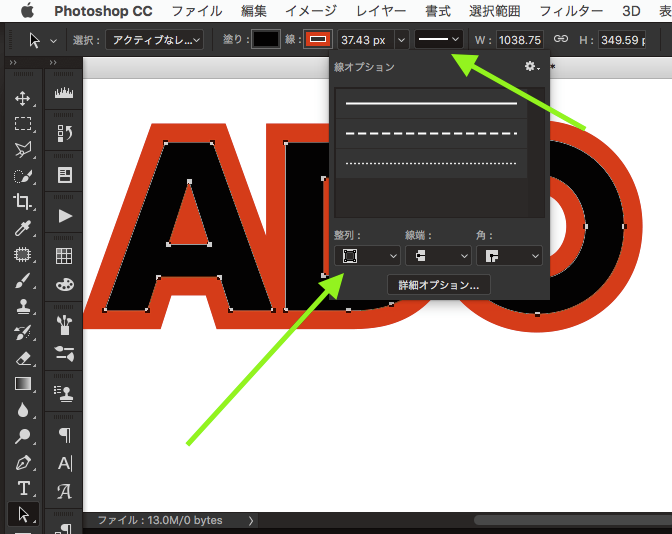Screen dimensions: 672x534
Task: Open the stroke options gear menu
Action: tap(531, 66)
